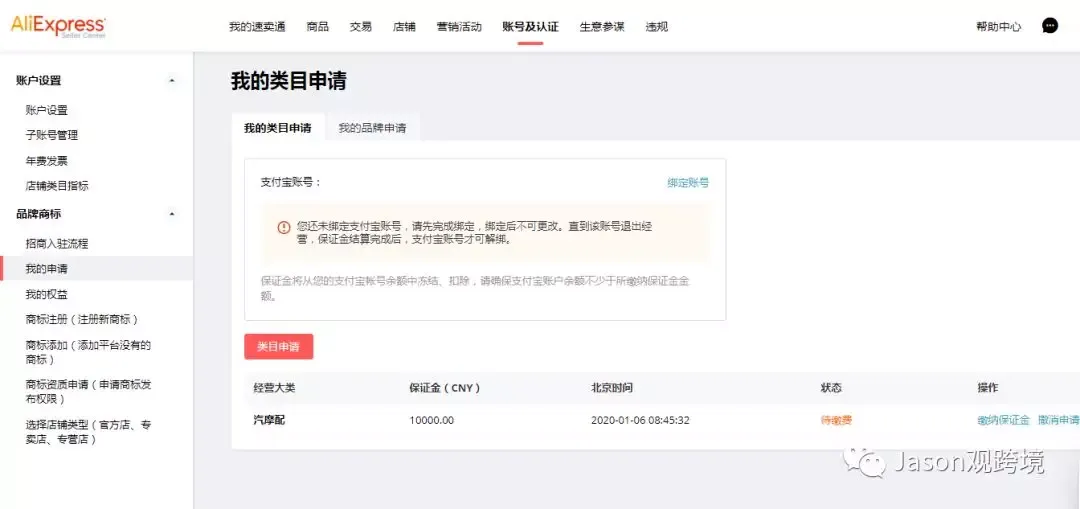Open 年费发票 in sidebar
Image resolution: width=1080 pixels, height=509 pixels.
click(47, 160)
